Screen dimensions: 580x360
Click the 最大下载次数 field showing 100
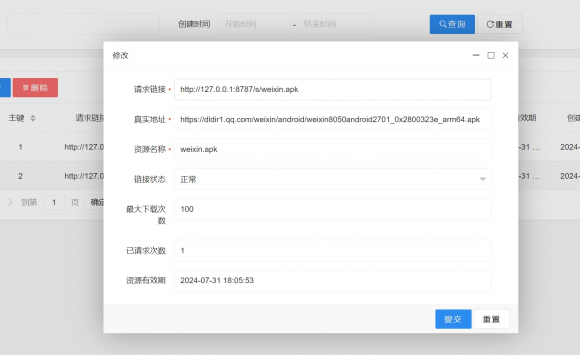pyautogui.click(x=333, y=209)
